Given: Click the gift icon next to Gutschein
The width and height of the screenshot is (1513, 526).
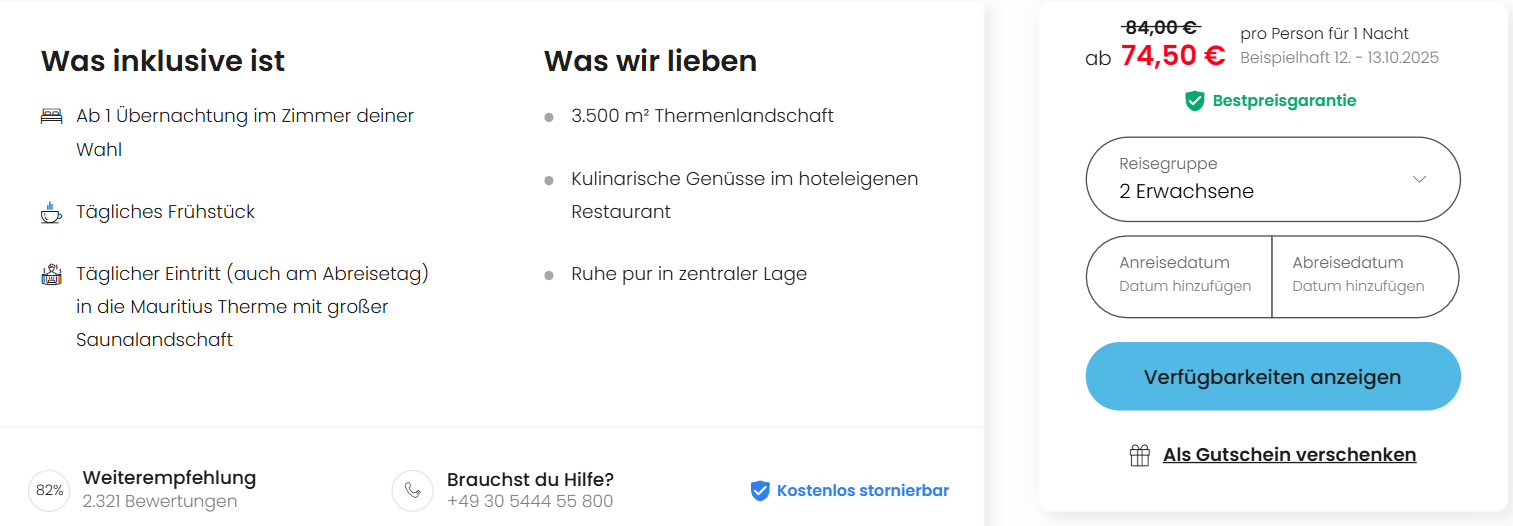Looking at the screenshot, I should 1140,455.
